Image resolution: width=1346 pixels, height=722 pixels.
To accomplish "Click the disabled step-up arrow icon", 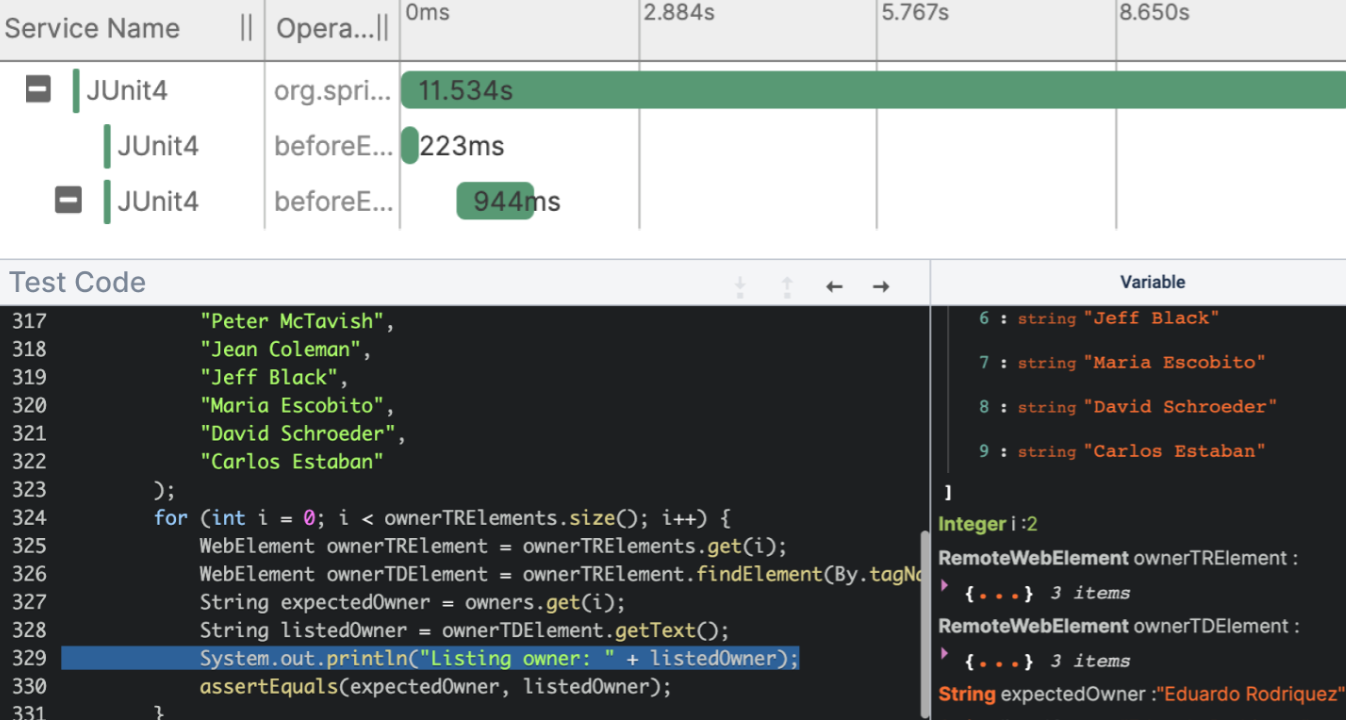I will tap(787, 287).
